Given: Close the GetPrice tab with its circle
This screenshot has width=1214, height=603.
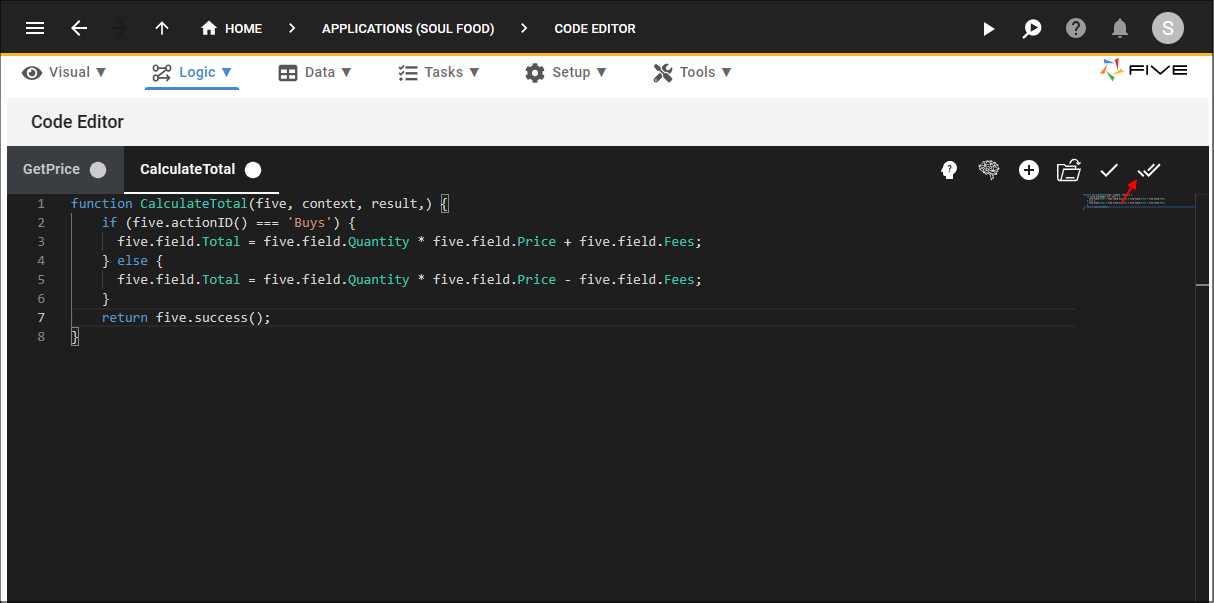Looking at the screenshot, I should tap(98, 170).
